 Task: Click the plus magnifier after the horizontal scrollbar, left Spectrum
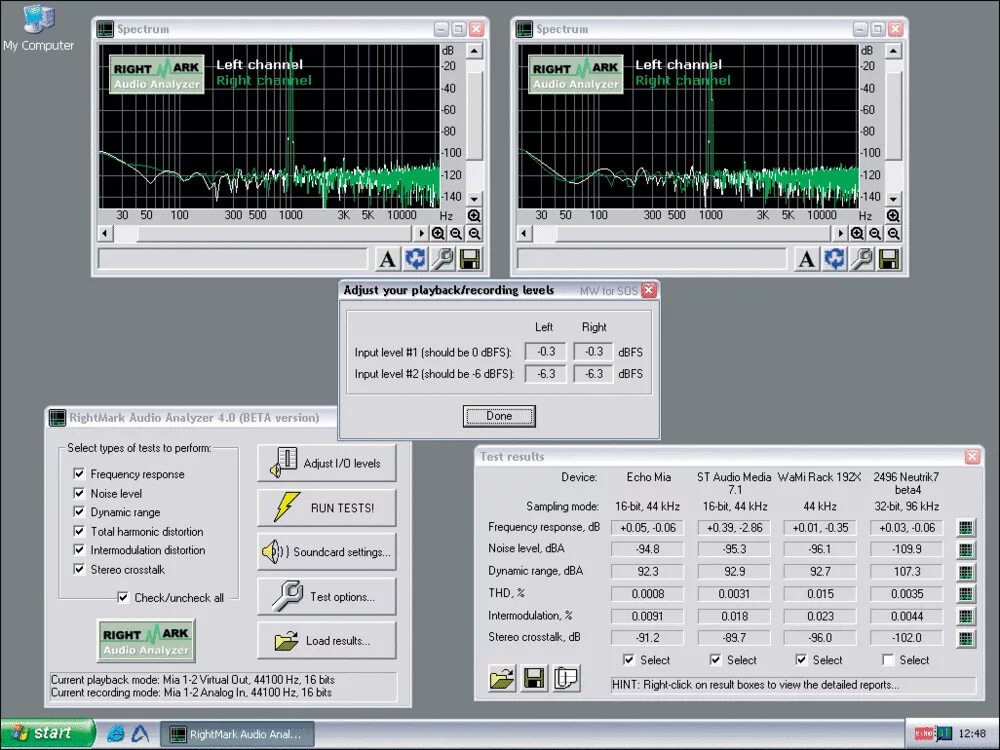coord(438,233)
